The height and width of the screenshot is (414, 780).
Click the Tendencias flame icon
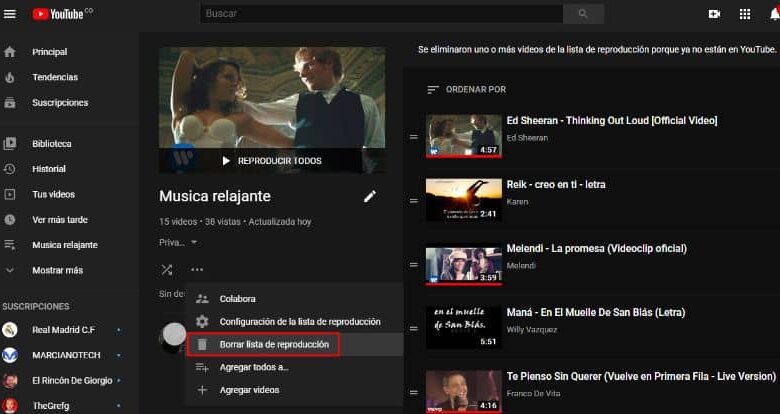[x=9, y=77]
